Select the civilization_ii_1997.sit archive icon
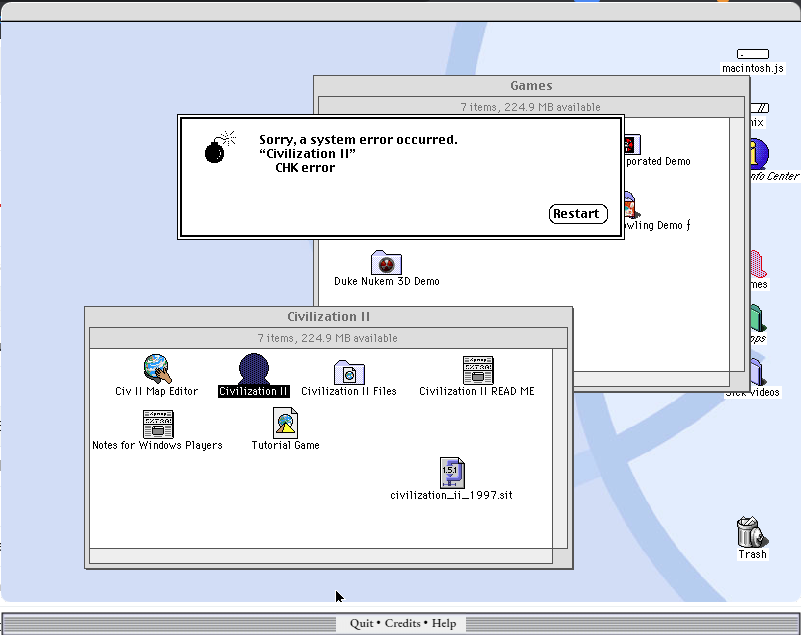This screenshot has height=635, width=801. [452, 473]
